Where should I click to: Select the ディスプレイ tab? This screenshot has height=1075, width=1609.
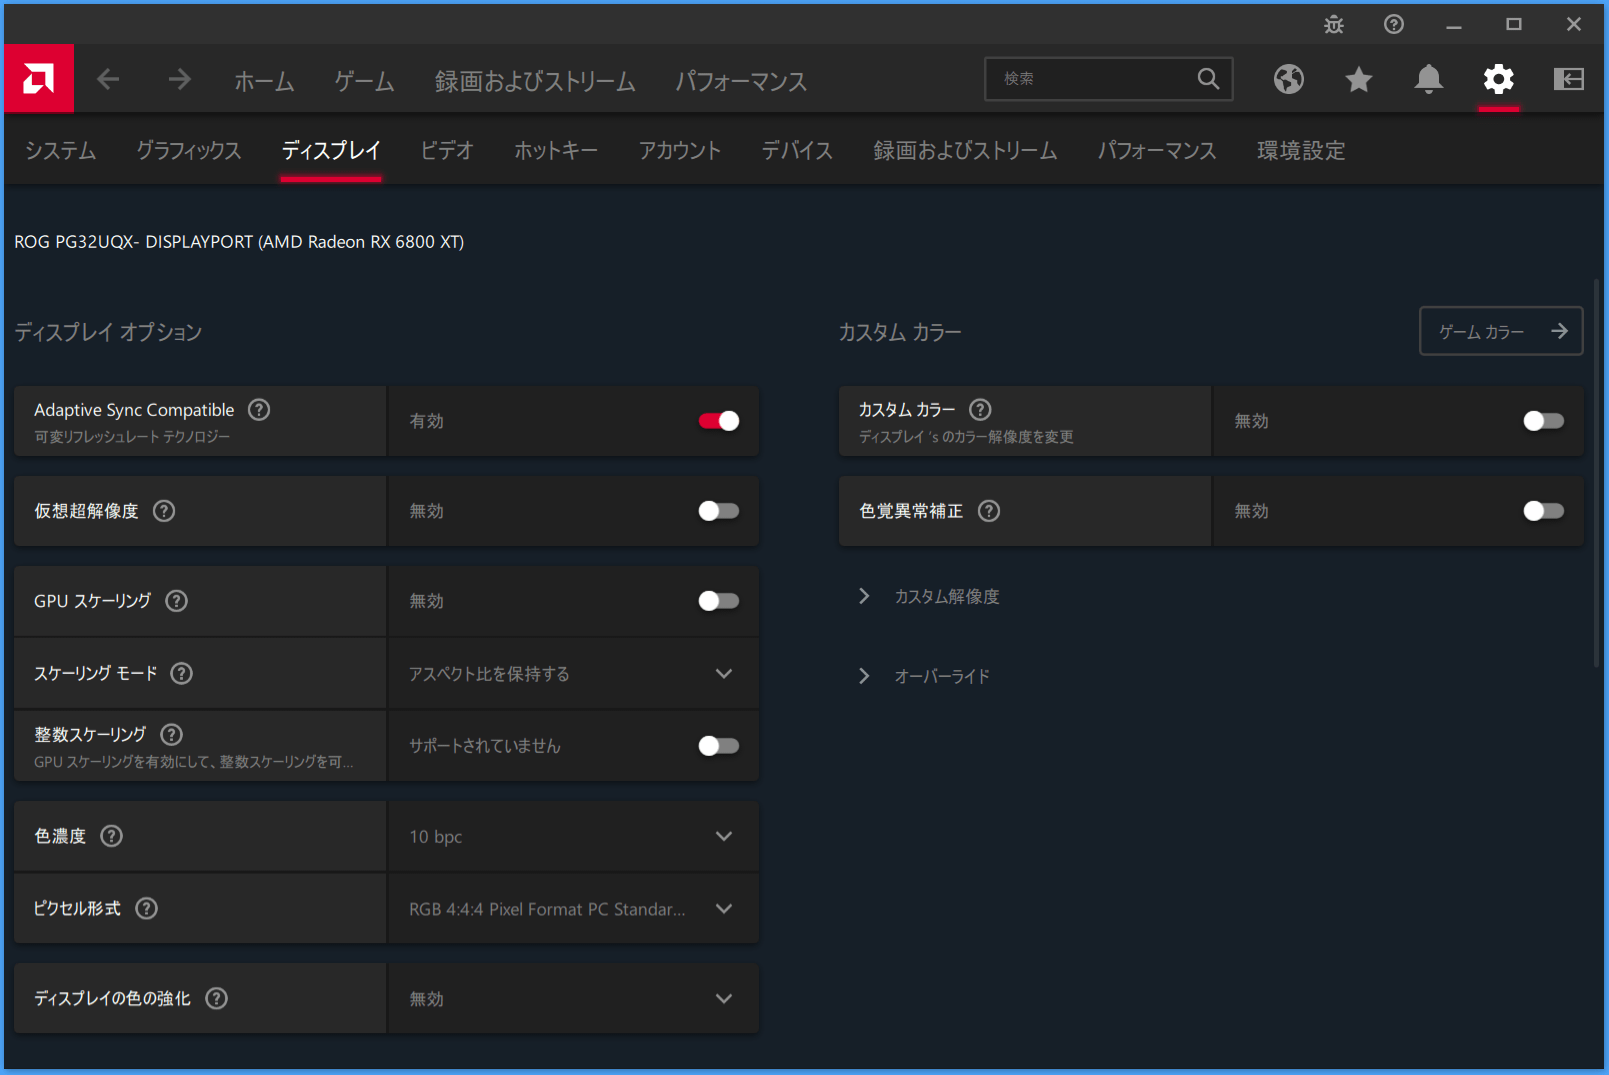click(x=331, y=150)
